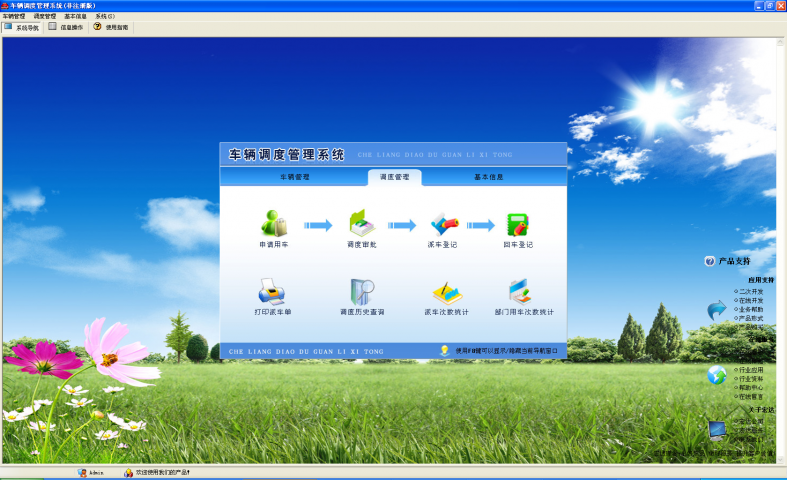The width and height of the screenshot is (787, 480).
Task: Click the 产品支持 help question-mark icon
Action: coord(710,261)
